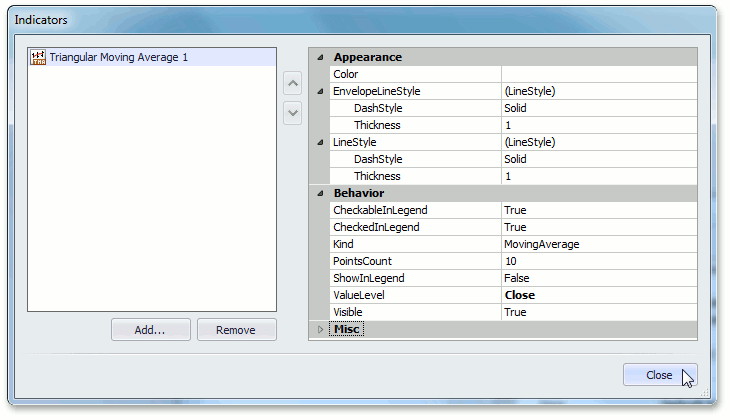Screen dimensions: 730x420
Task: Select the Visible property name
Action: click(347, 312)
